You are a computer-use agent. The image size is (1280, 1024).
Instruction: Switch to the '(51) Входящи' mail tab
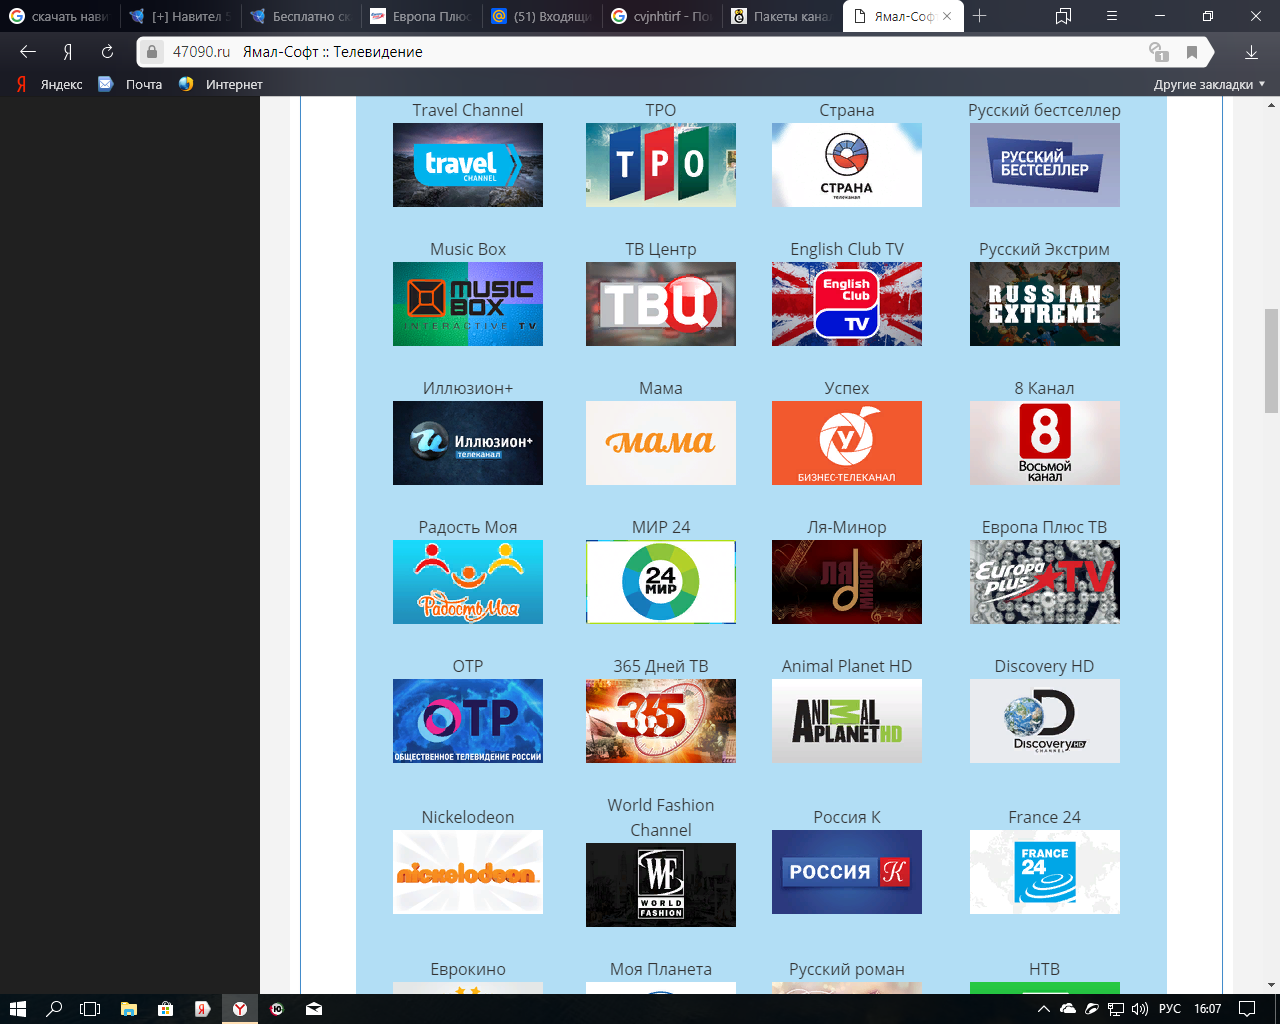tap(541, 16)
